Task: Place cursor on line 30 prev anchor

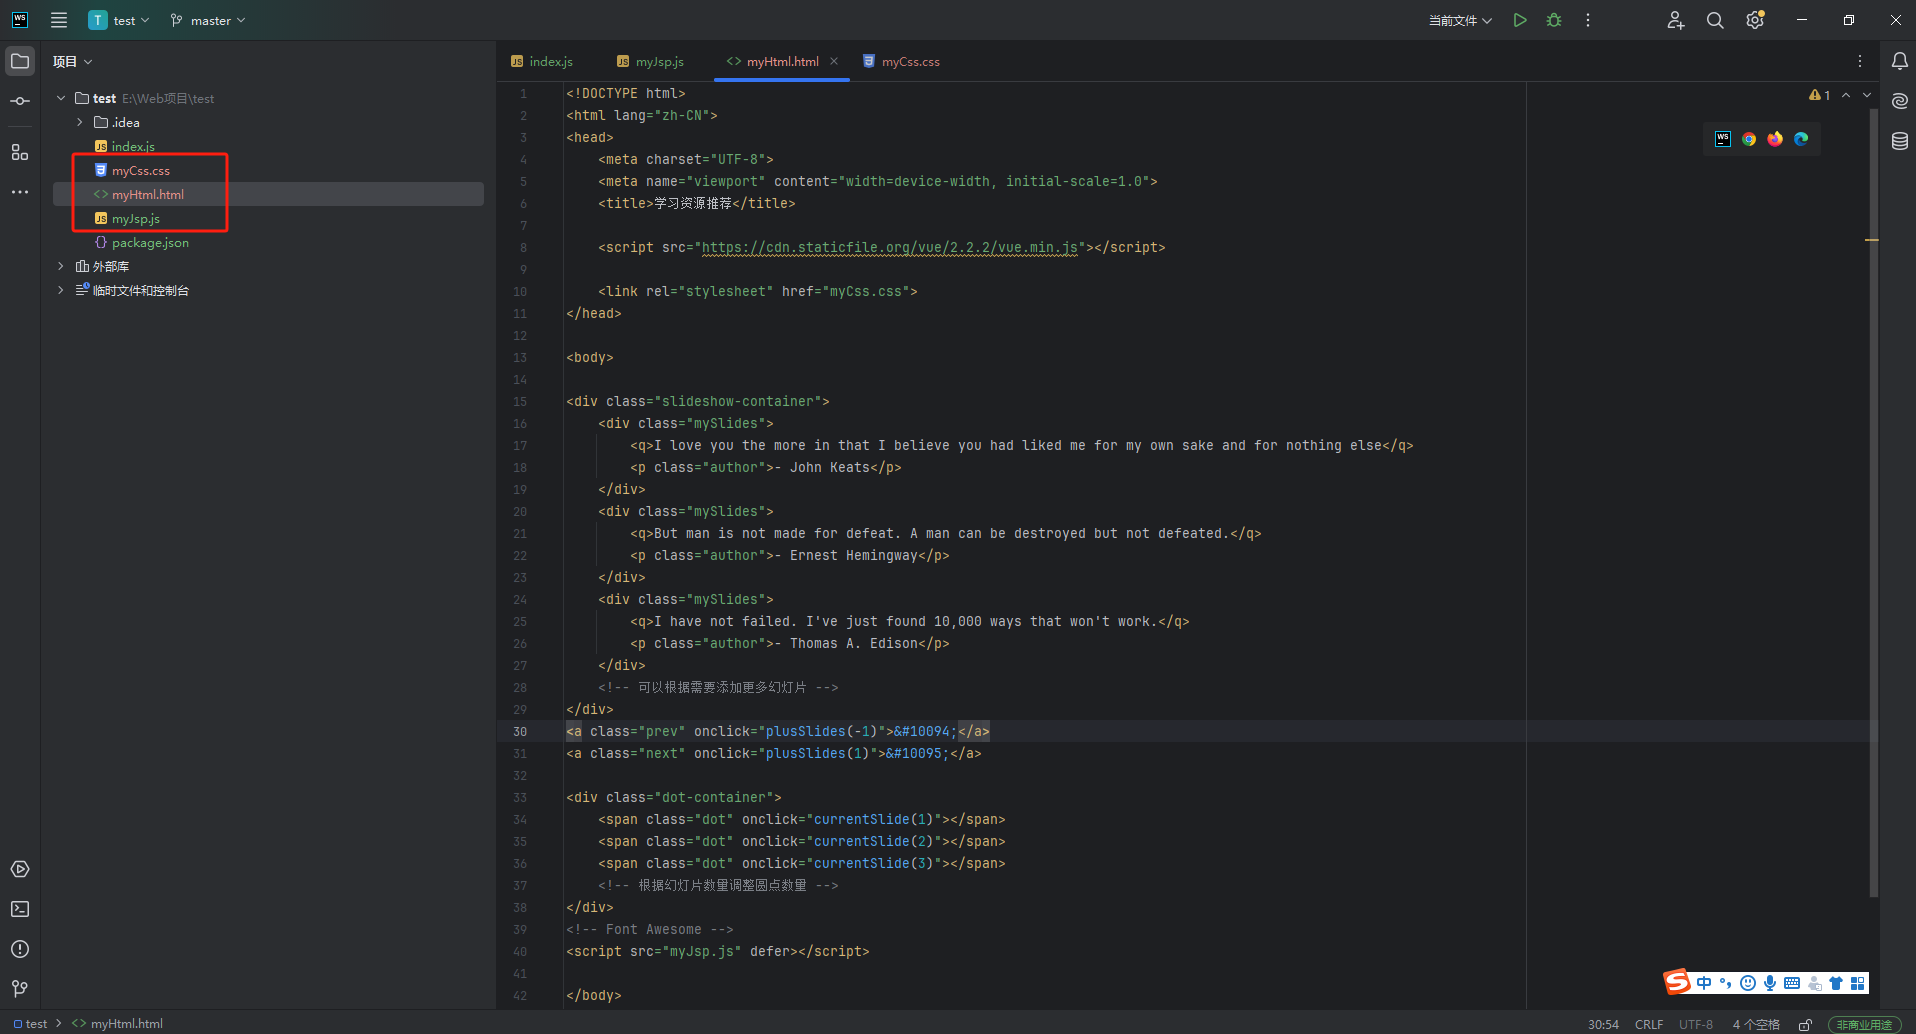Action: 778,731
